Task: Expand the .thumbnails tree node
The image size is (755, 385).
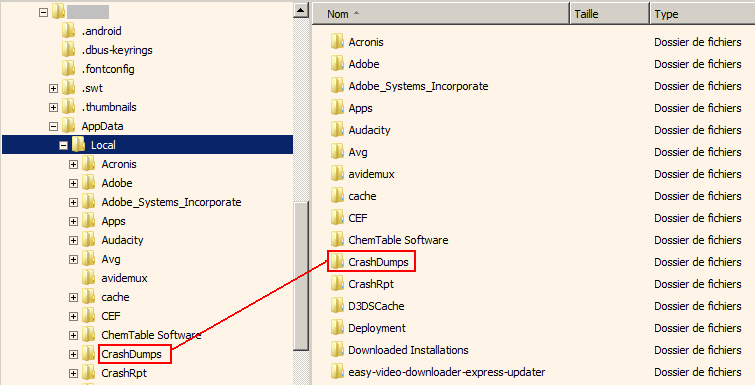Action: tap(53, 107)
